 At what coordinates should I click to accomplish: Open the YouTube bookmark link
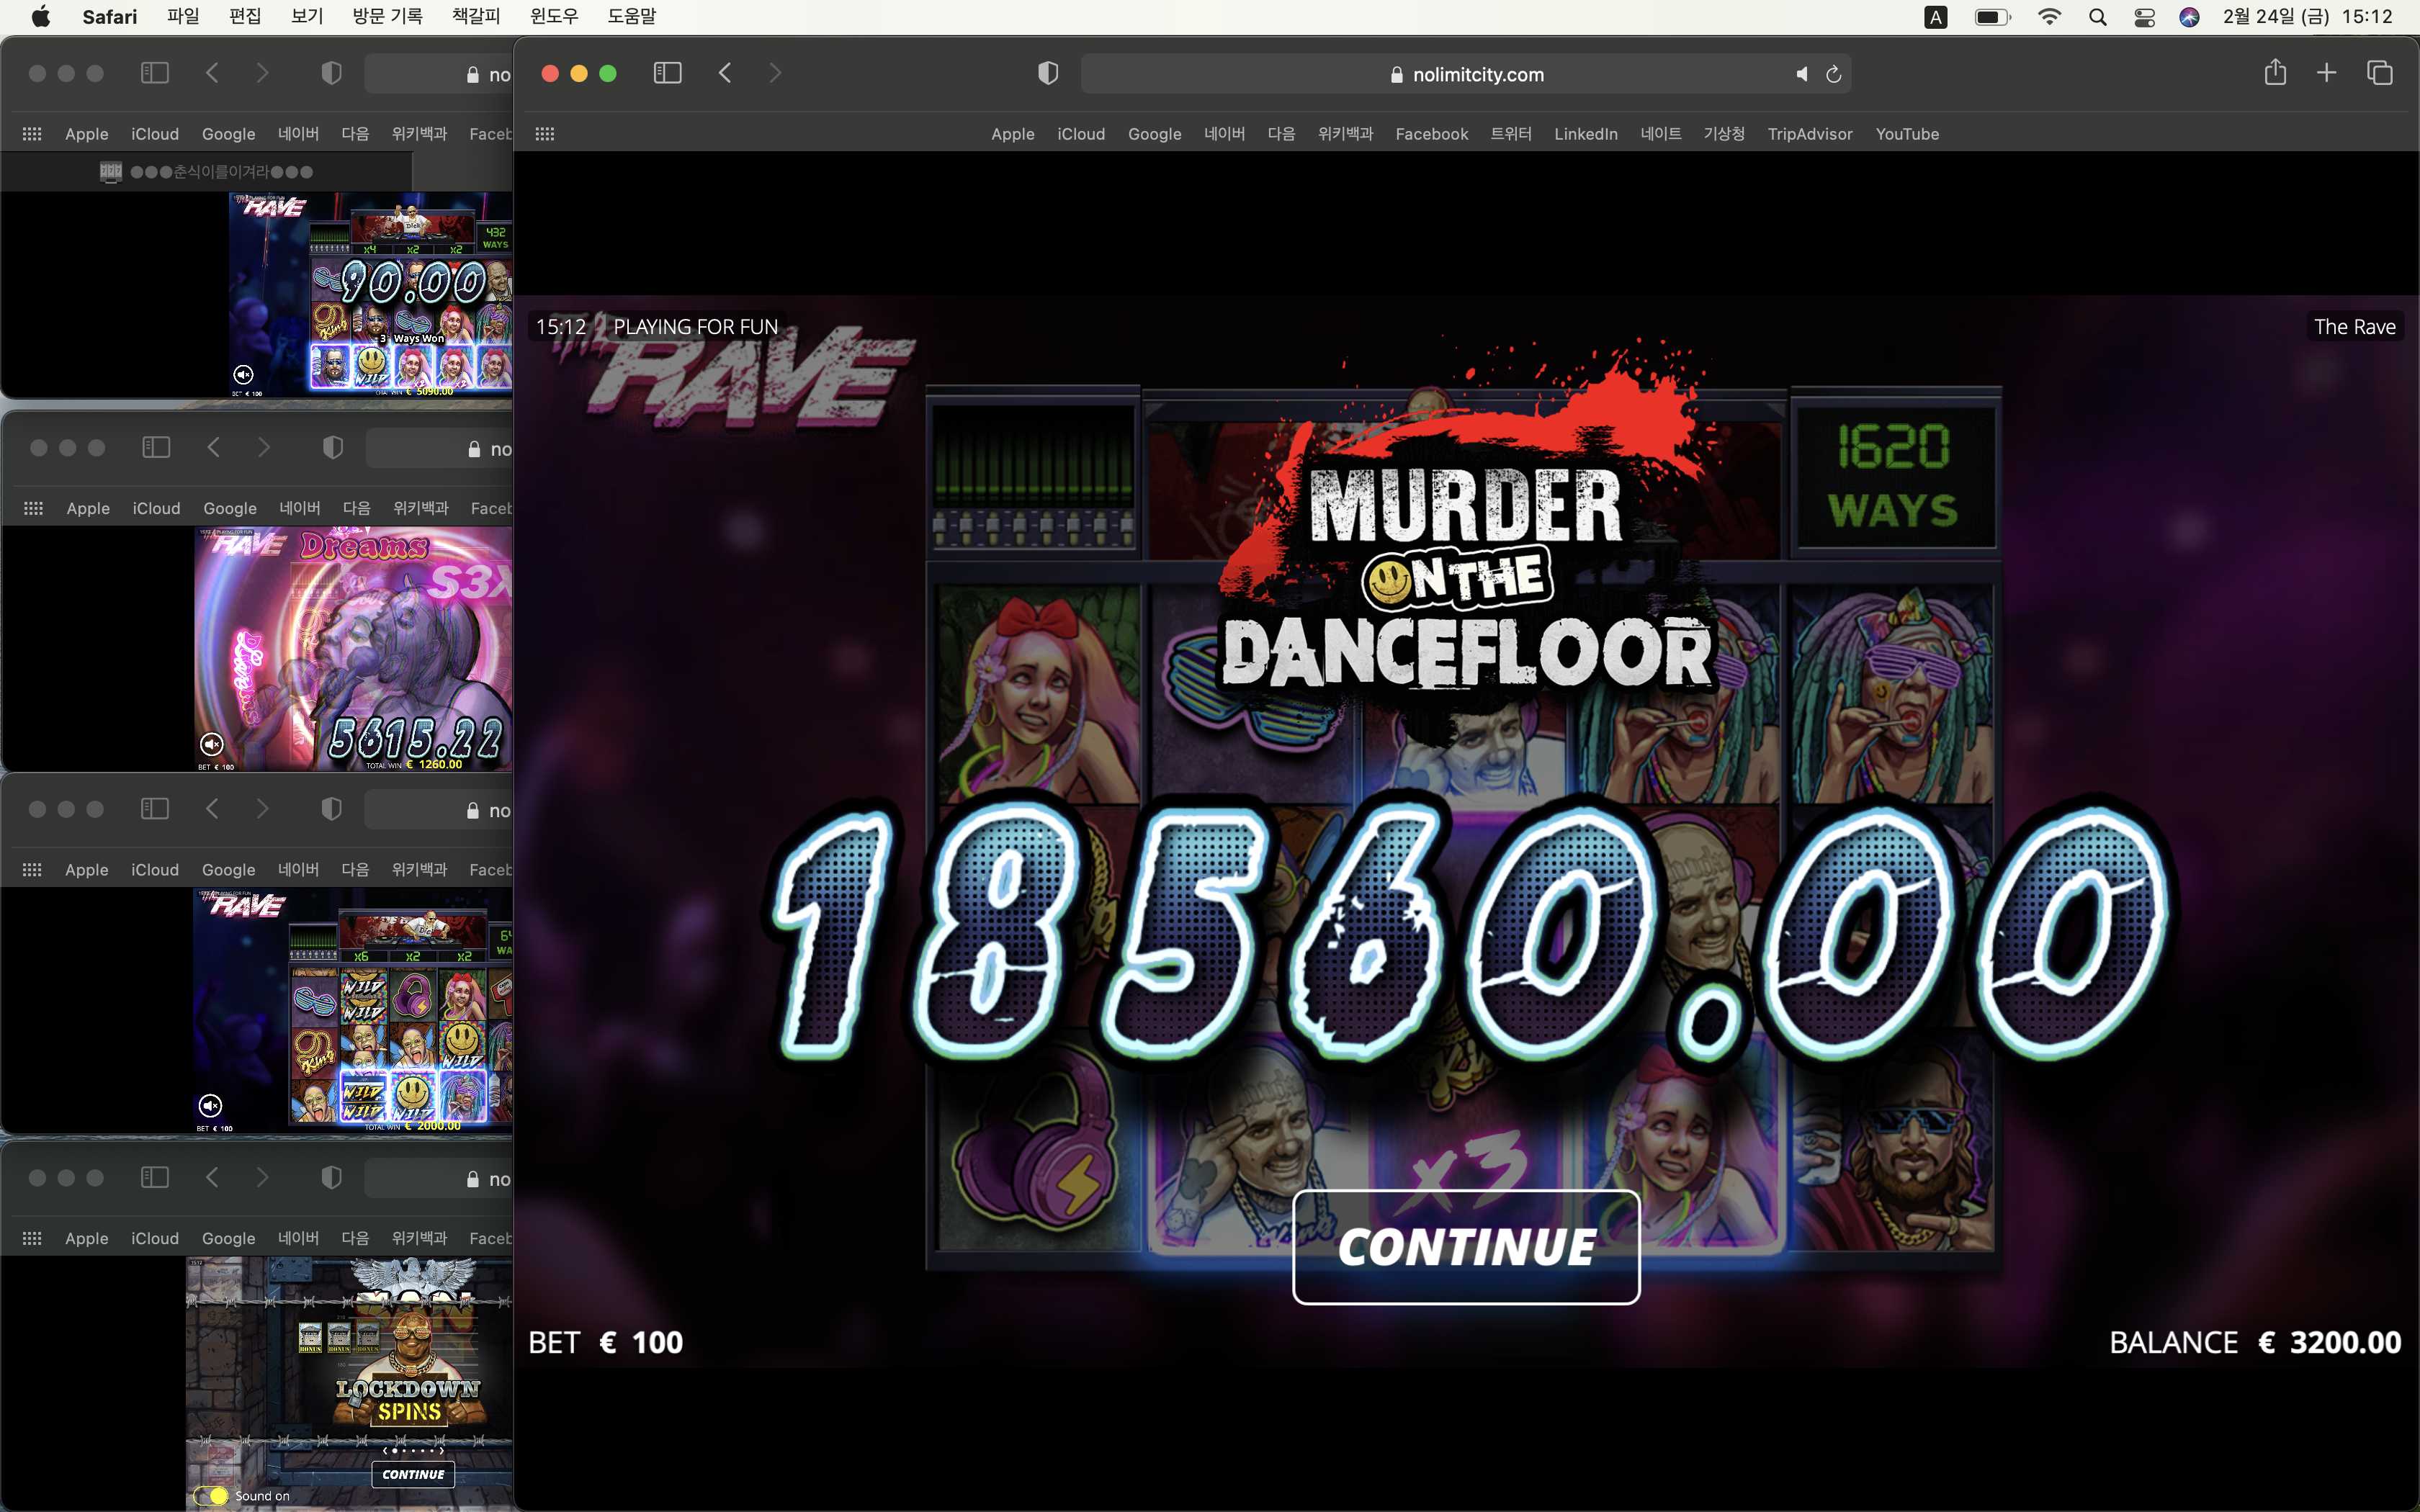(1907, 134)
